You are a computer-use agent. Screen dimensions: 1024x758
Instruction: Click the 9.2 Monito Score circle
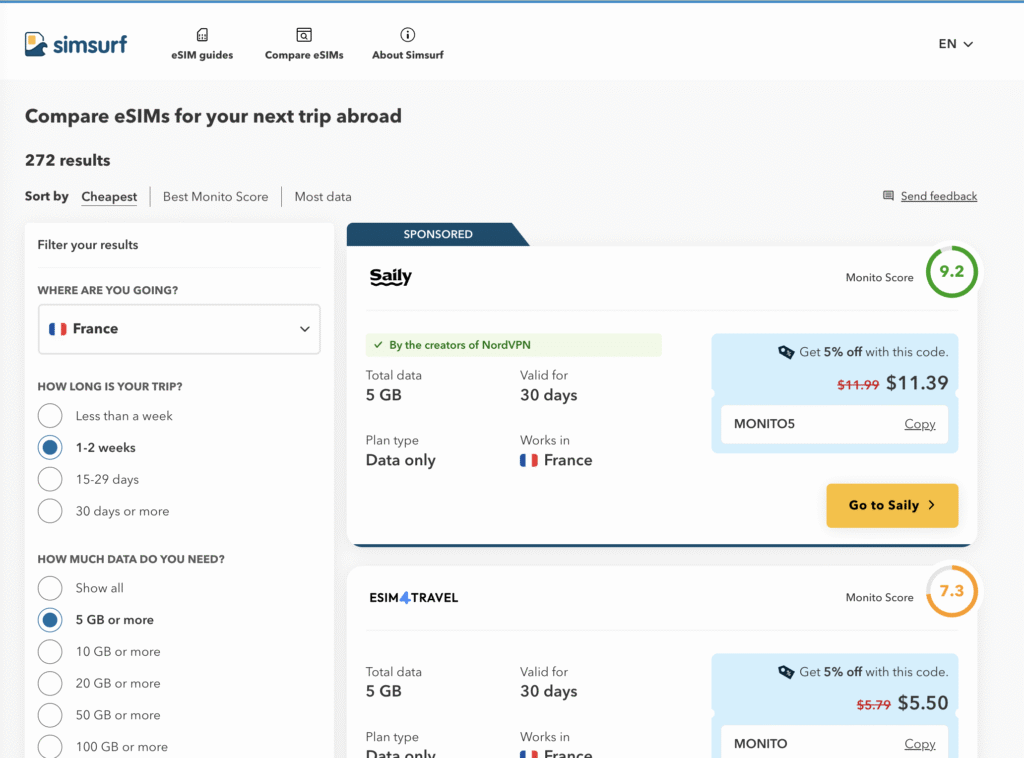[x=952, y=272]
